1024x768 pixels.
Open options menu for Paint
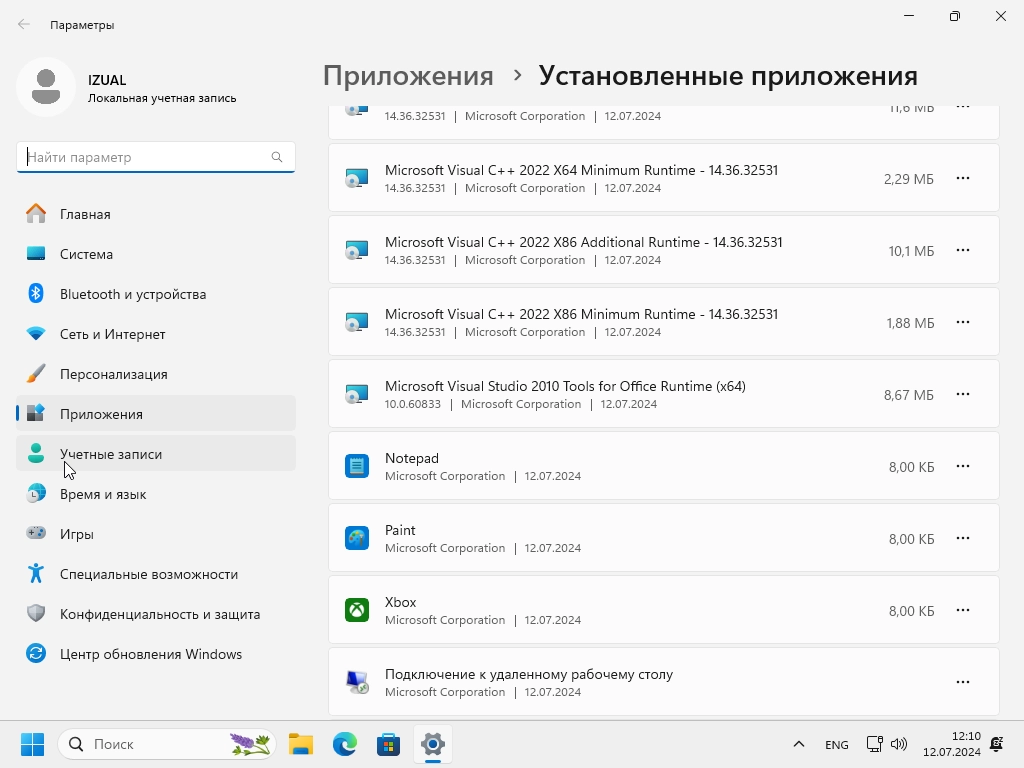point(963,538)
